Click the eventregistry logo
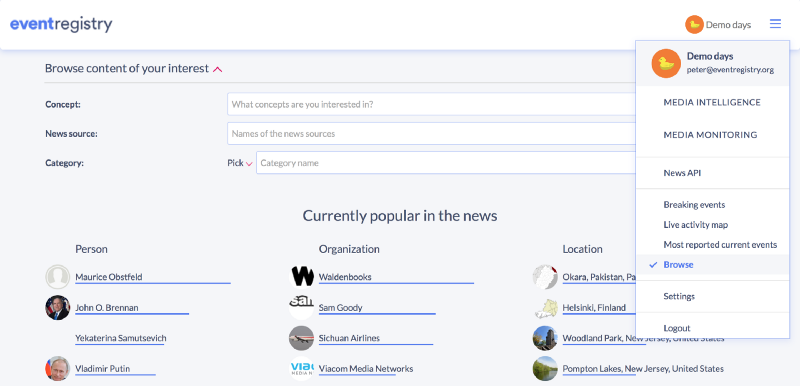 click(x=61, y=24)
